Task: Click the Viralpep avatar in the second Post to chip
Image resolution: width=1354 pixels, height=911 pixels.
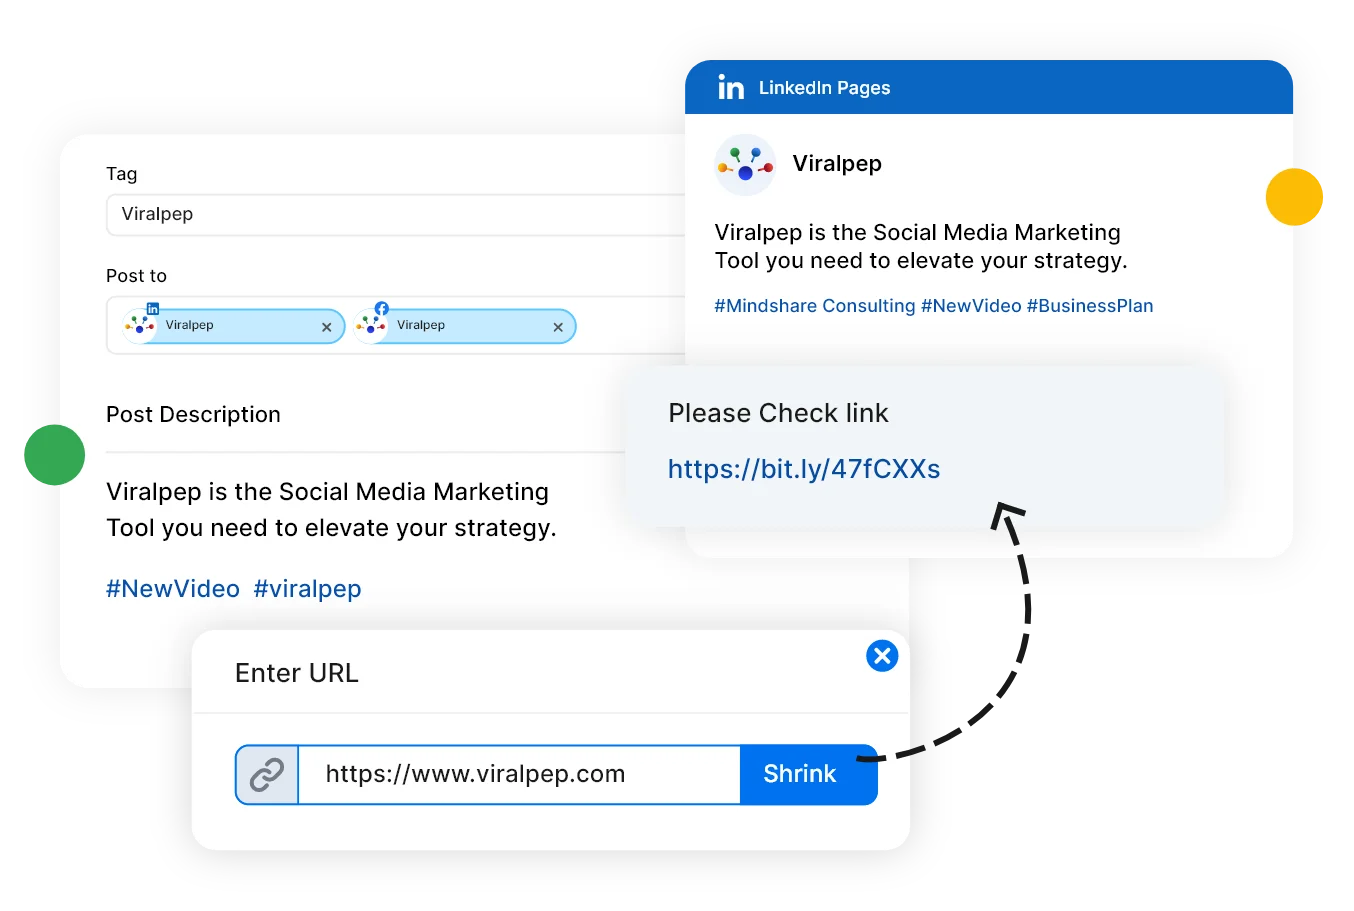Action: click(x=371, y=325)
